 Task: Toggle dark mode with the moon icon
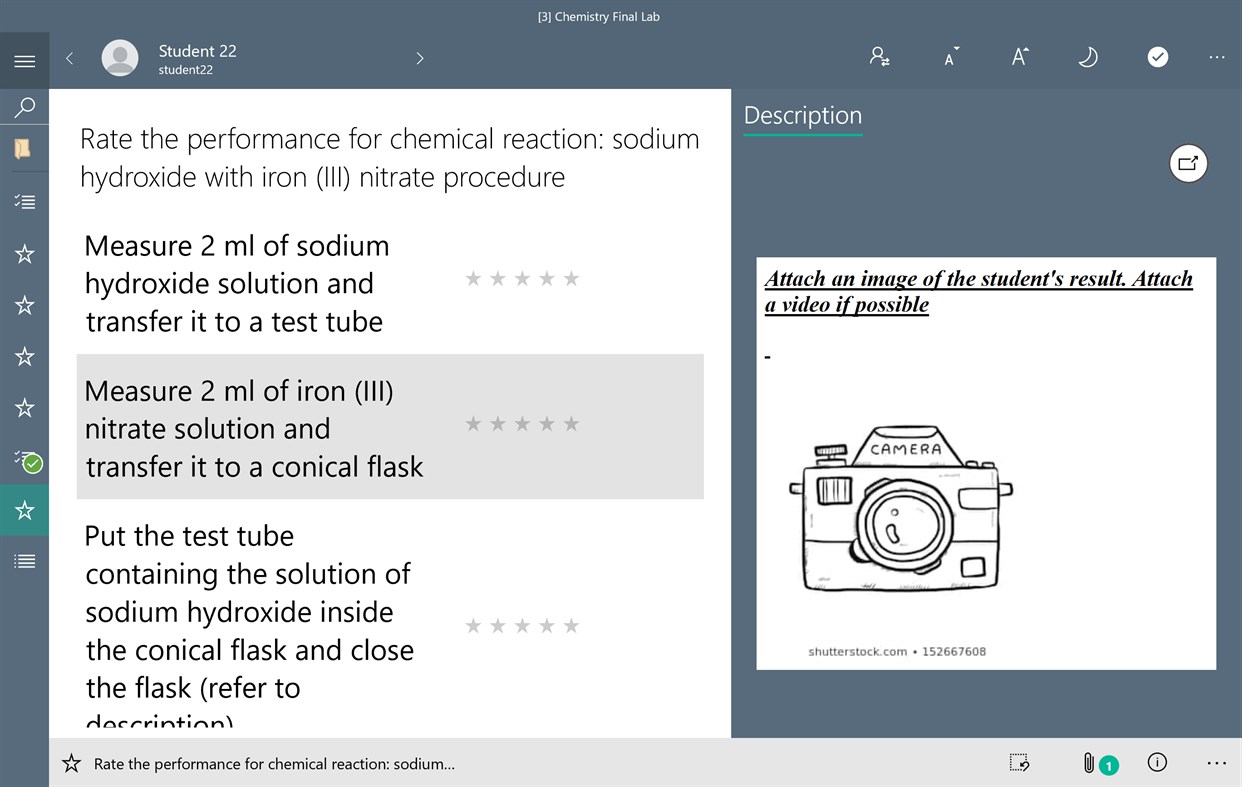(x=1087, y=57)
